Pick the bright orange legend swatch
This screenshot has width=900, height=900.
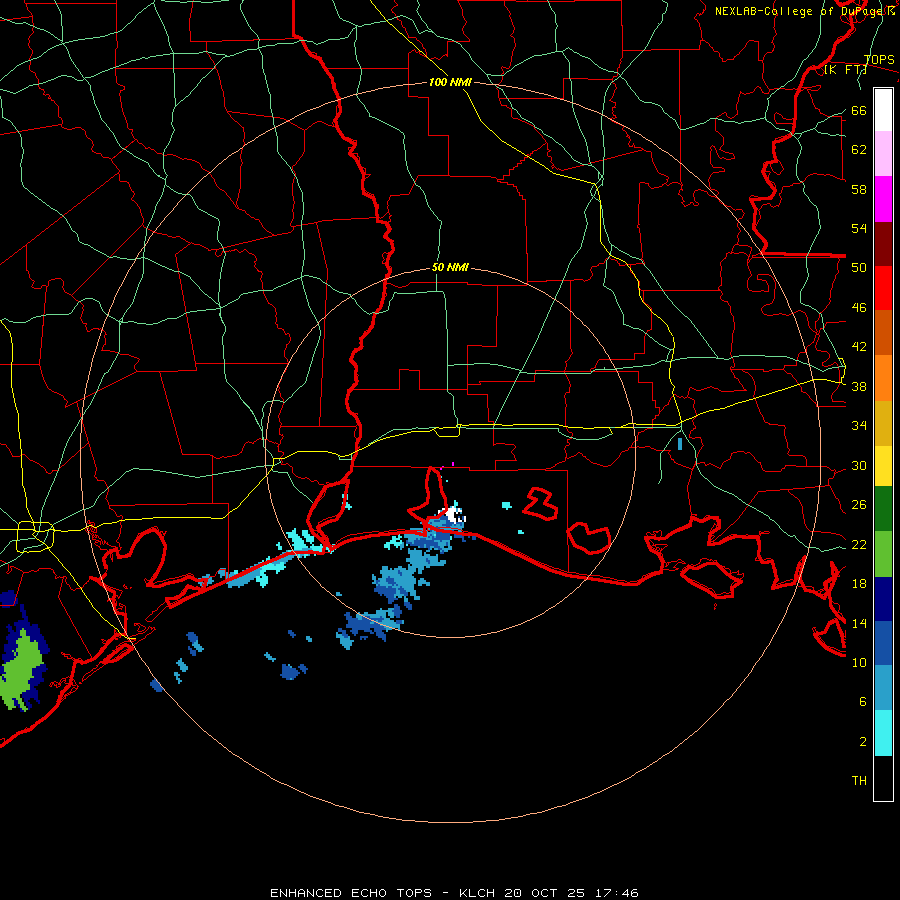tap(883, 378)
